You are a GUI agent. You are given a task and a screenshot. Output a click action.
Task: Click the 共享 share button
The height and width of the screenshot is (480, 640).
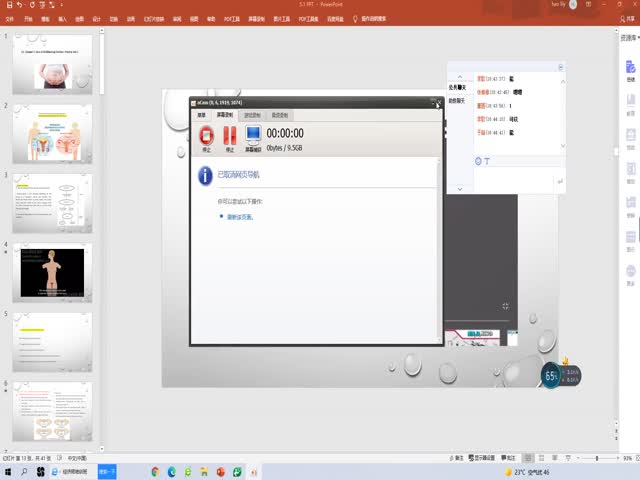[x=628, y=18]
